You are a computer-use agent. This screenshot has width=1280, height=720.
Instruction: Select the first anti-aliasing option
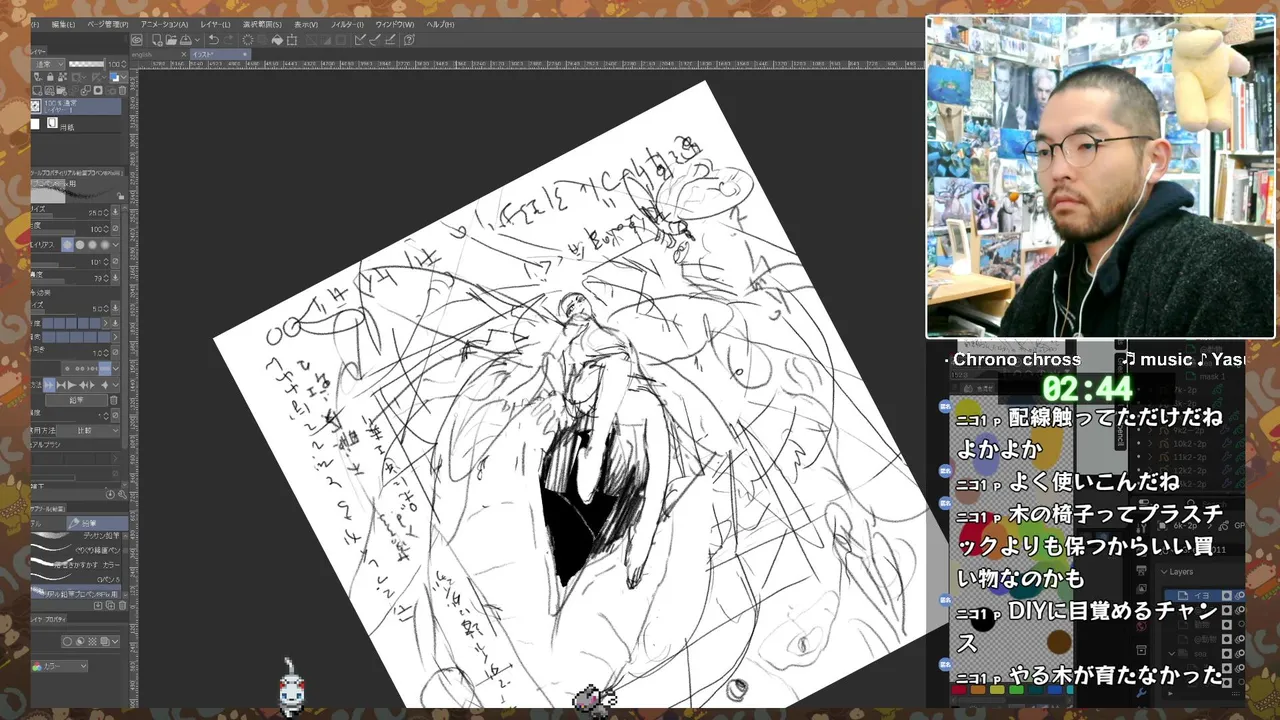[68, 244]
